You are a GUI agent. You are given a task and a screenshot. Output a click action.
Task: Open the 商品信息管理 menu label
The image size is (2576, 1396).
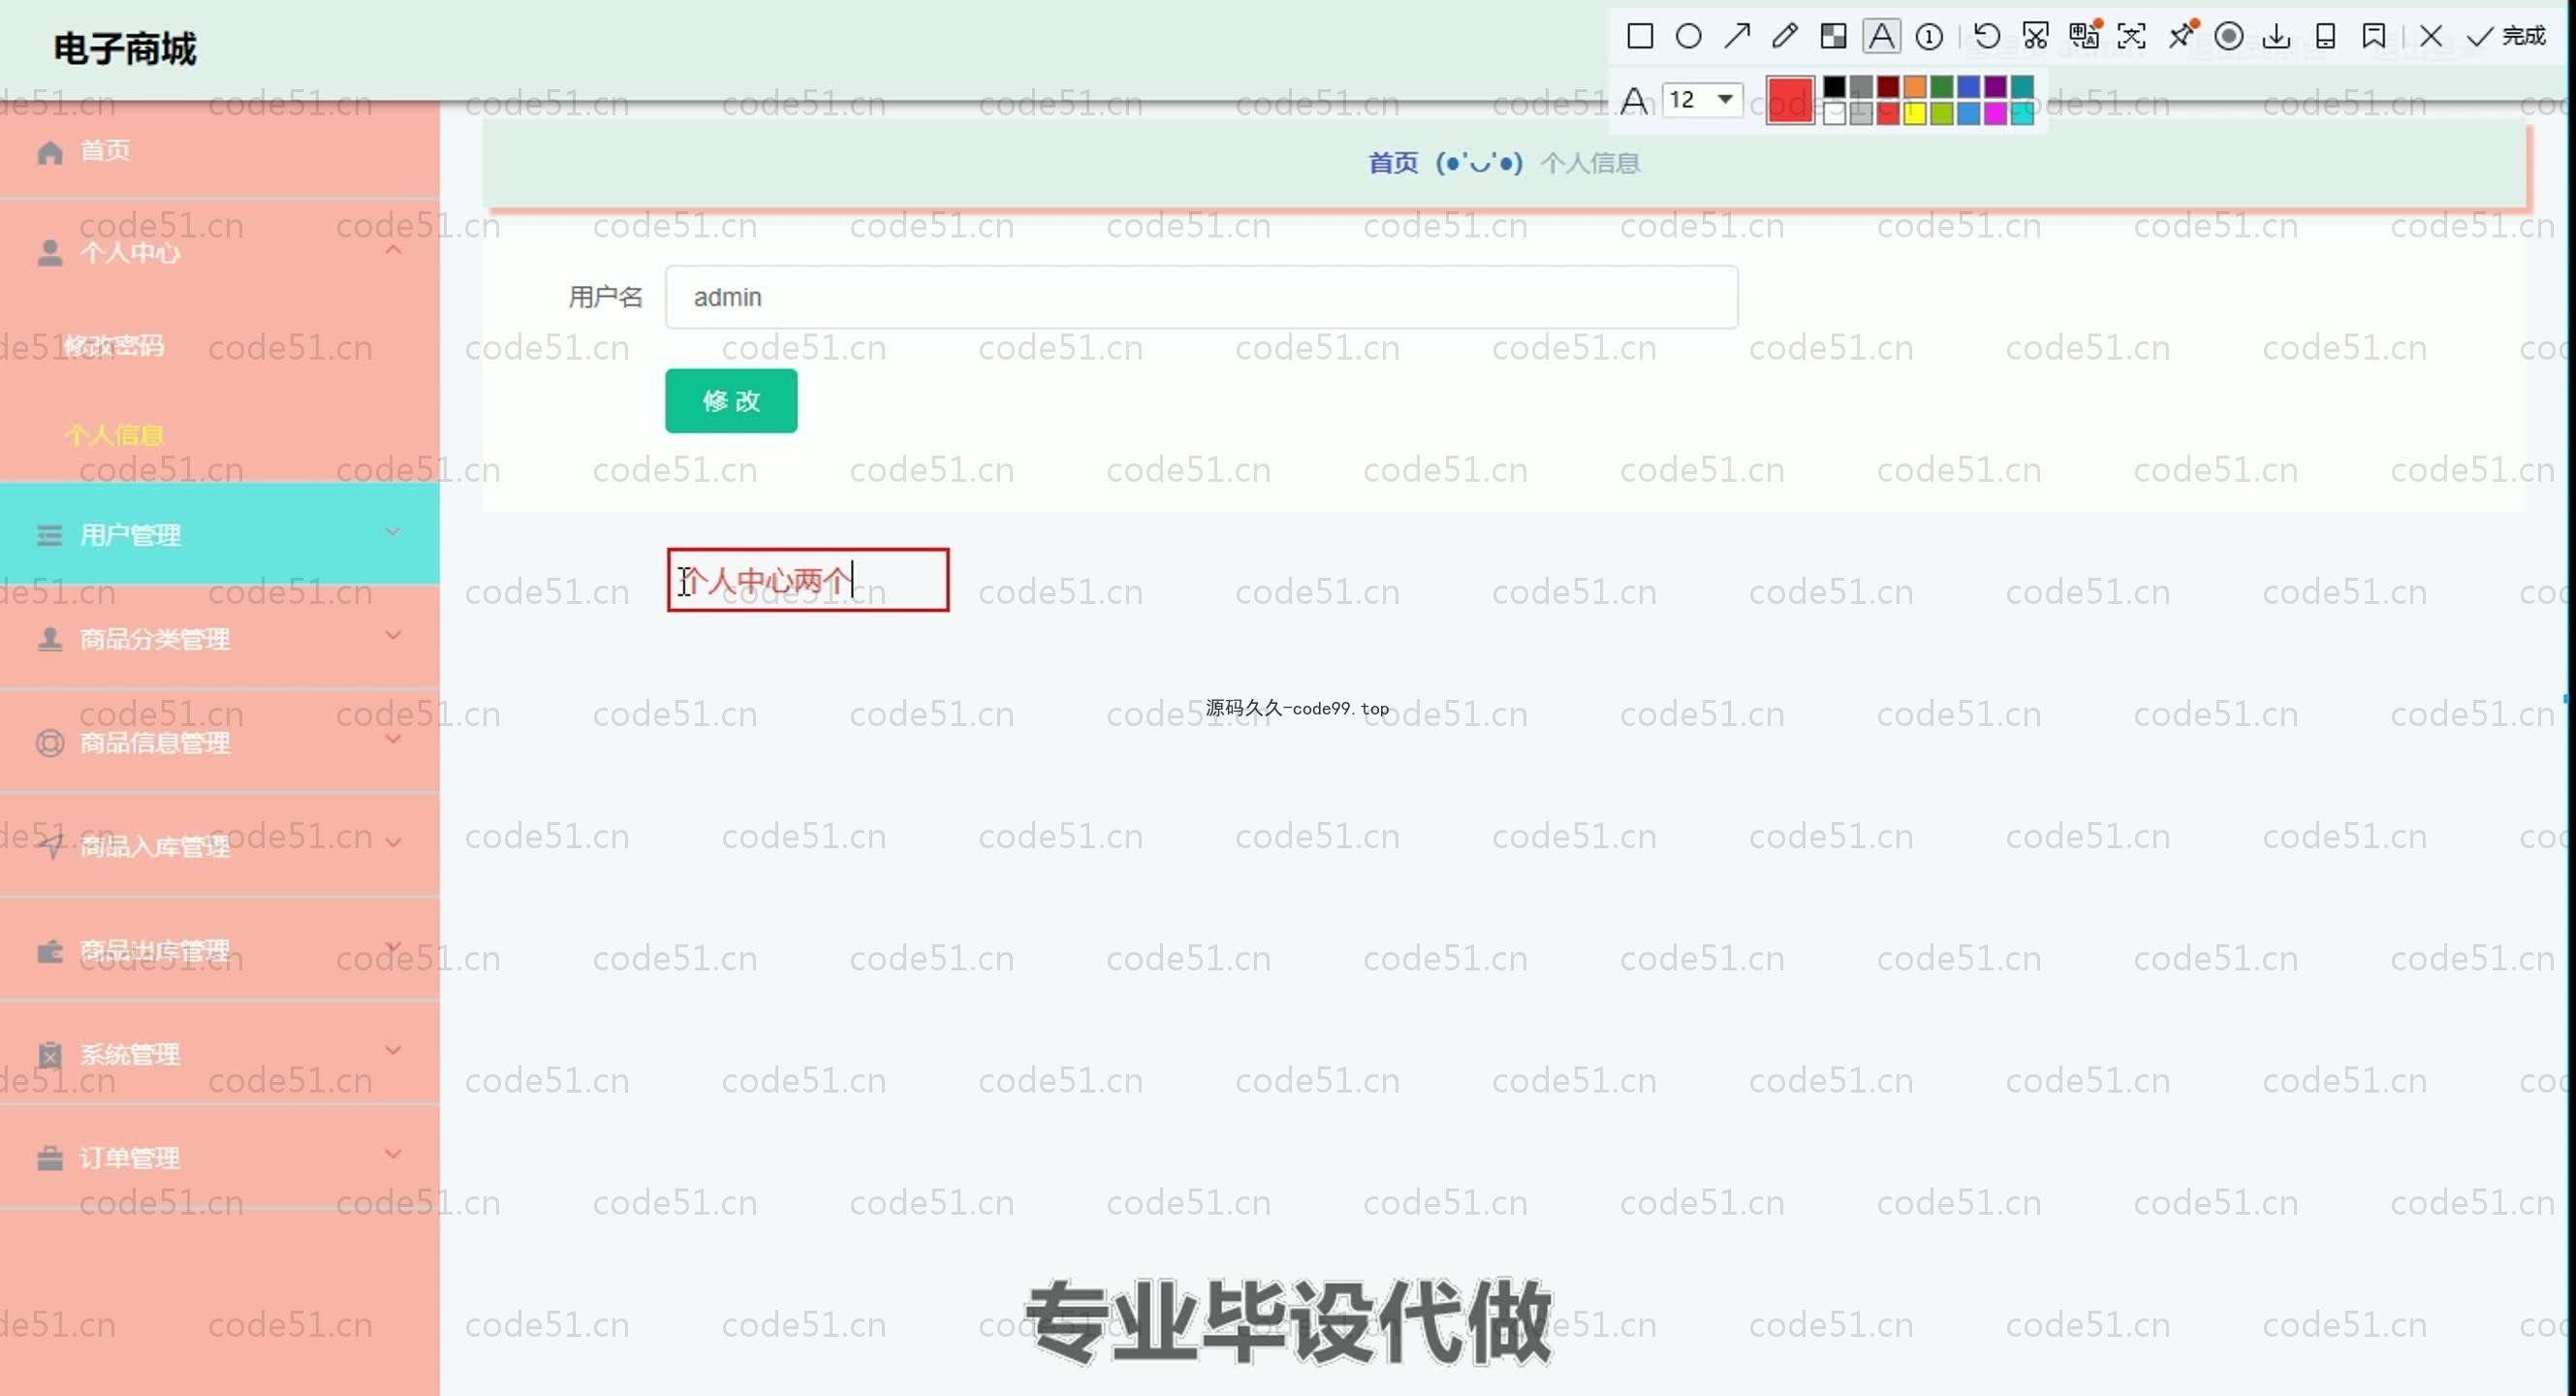pos(155,743)
